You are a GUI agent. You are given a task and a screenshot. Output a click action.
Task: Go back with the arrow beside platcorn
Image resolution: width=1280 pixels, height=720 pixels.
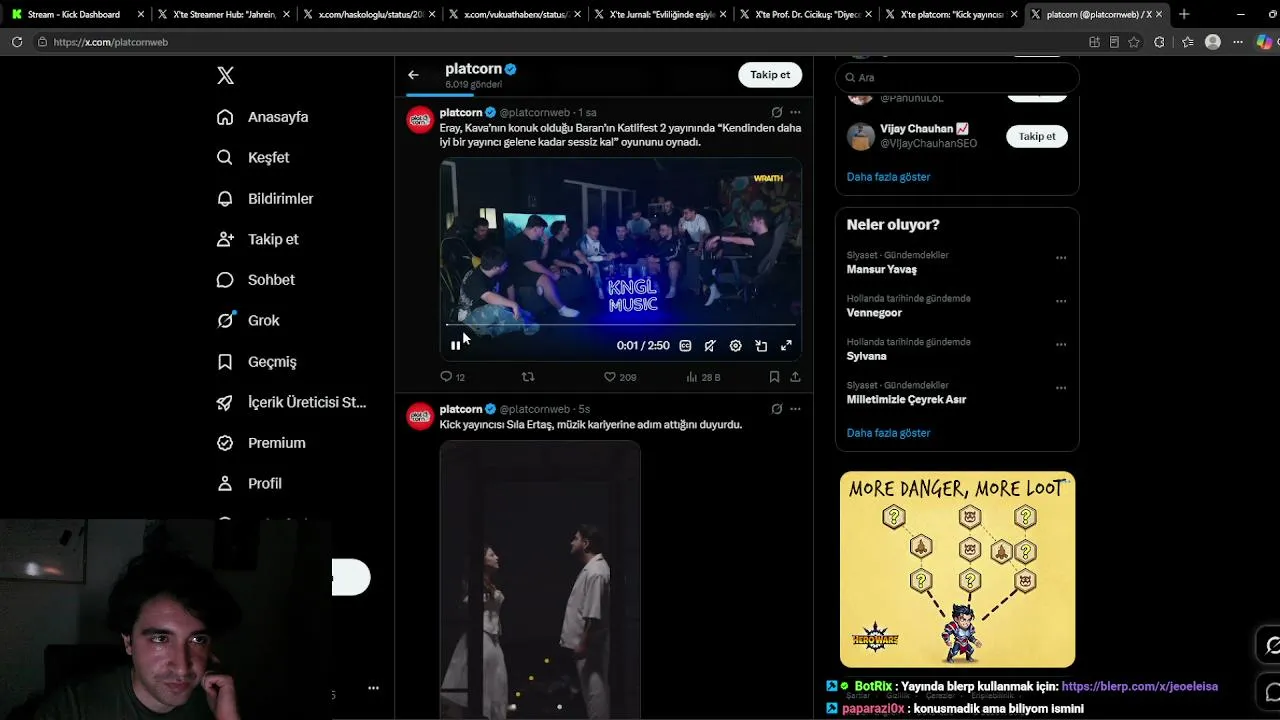point(413,75)
